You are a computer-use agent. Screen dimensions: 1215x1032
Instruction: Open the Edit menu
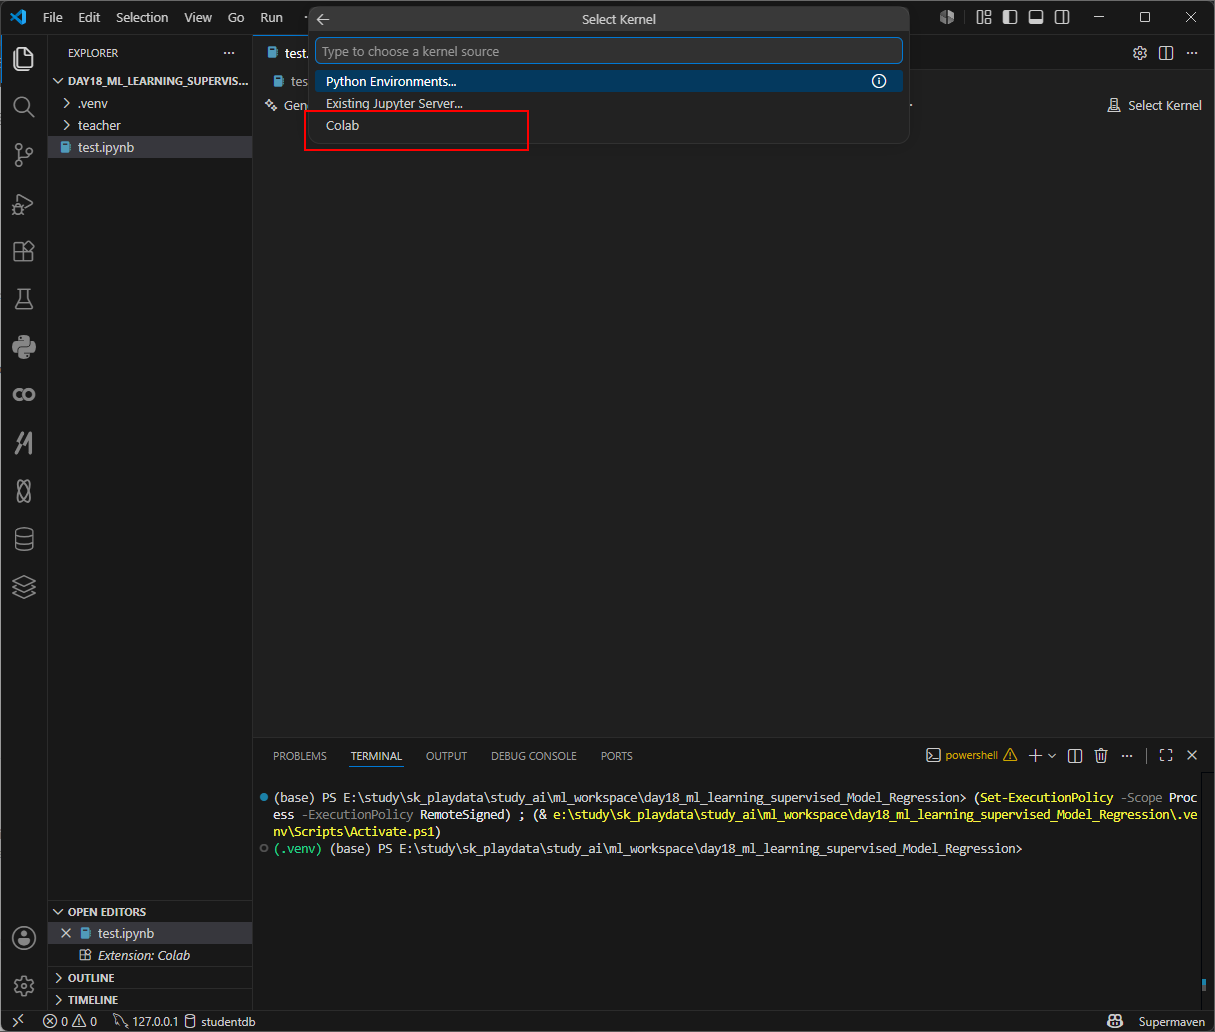pyautogui.click(x=89, y=17)
